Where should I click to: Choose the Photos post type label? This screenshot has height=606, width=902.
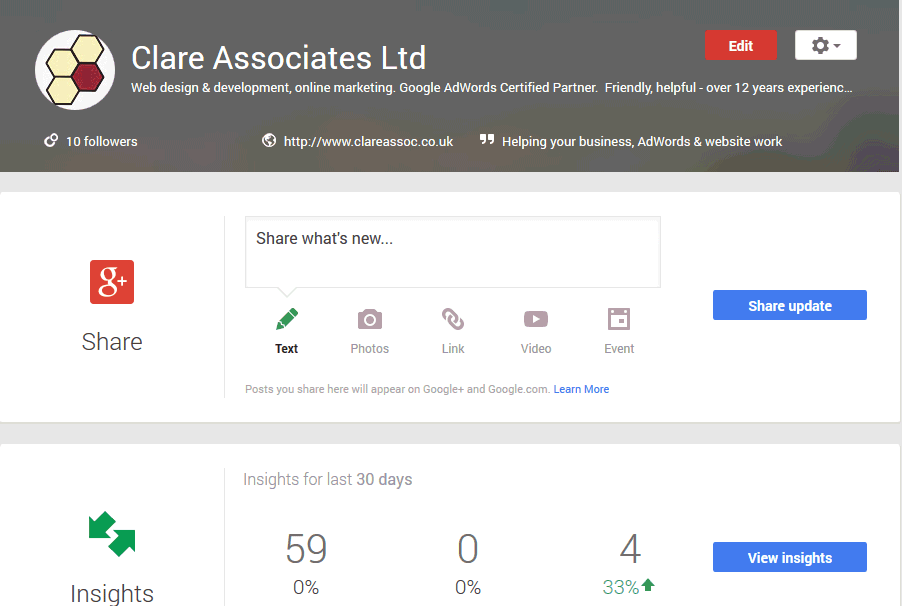point(370,349)
